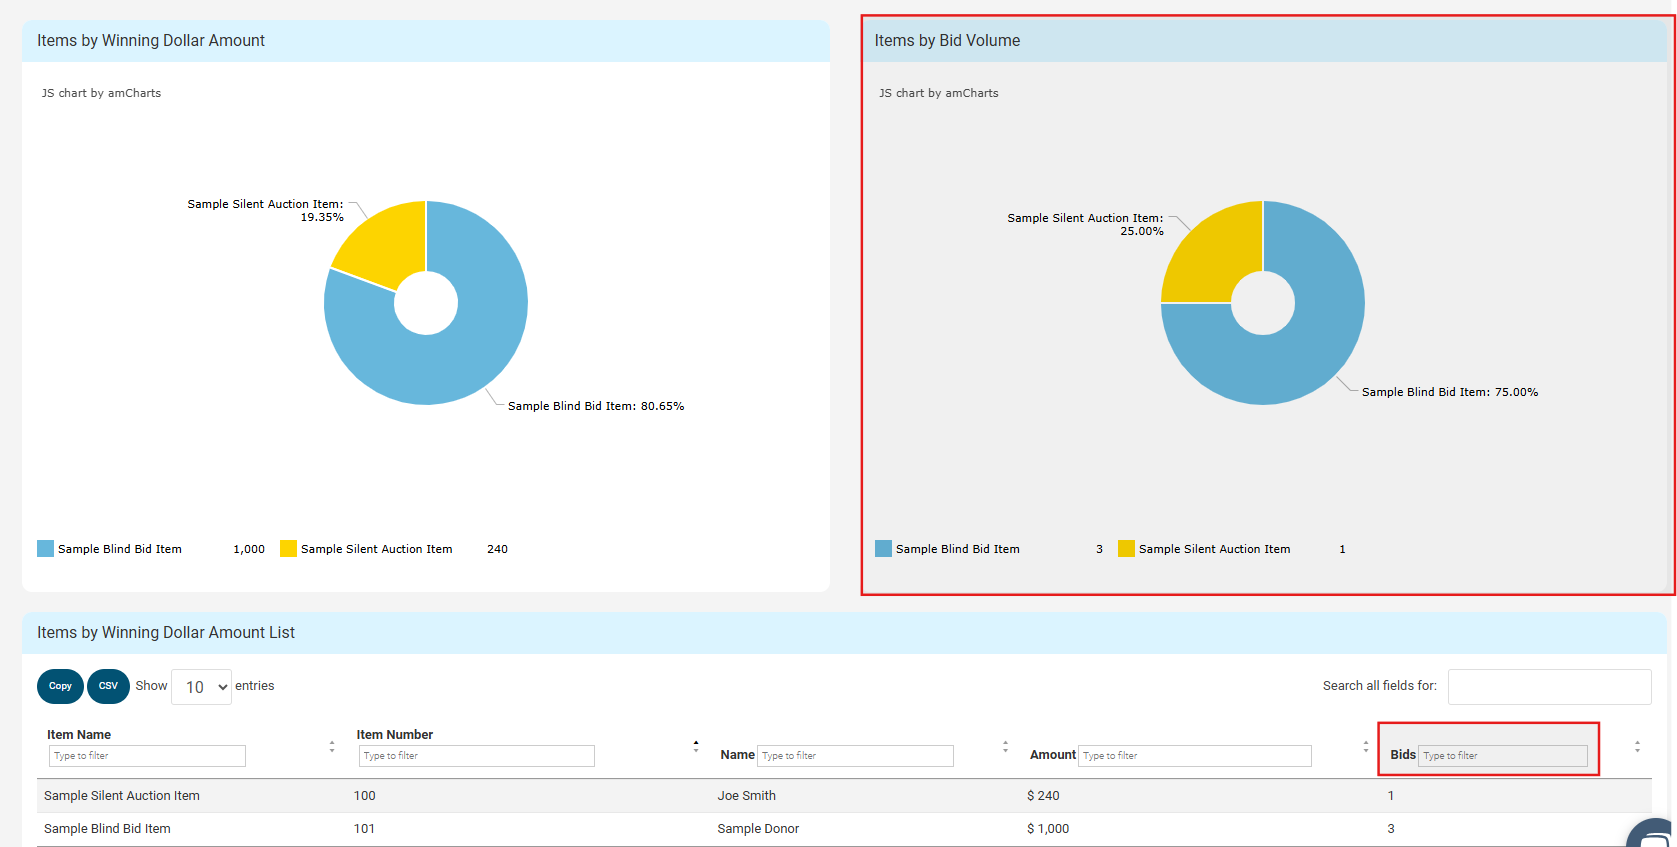Open amCharts link in Winning Dollar Amount chart

point(101,93)
